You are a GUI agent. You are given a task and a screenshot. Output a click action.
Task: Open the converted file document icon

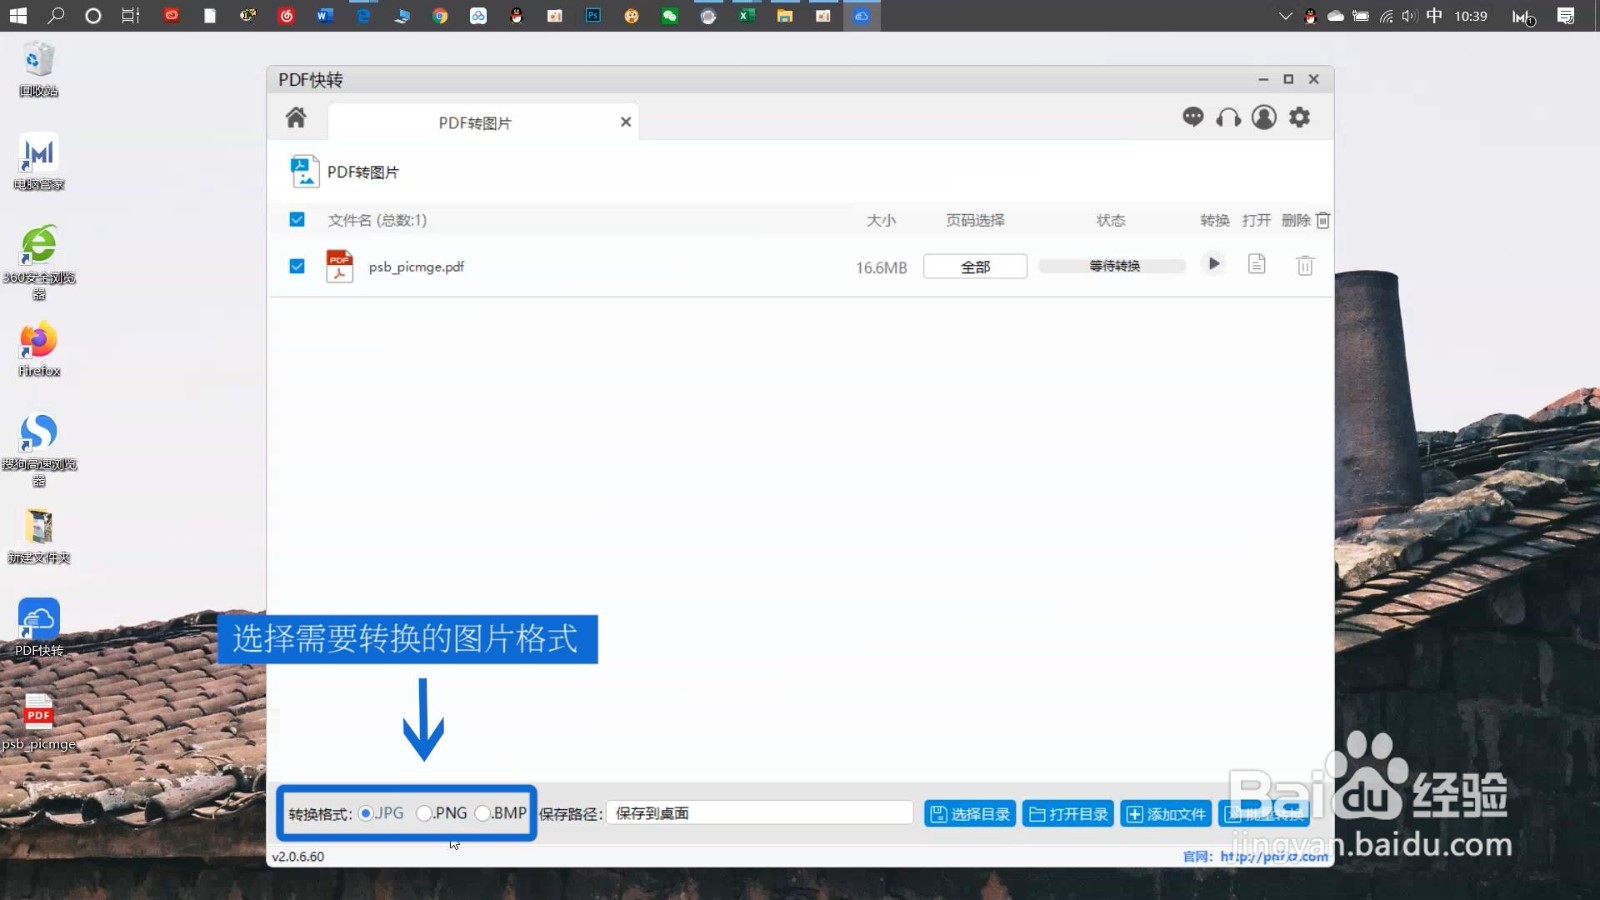(x=1256, y=264)
